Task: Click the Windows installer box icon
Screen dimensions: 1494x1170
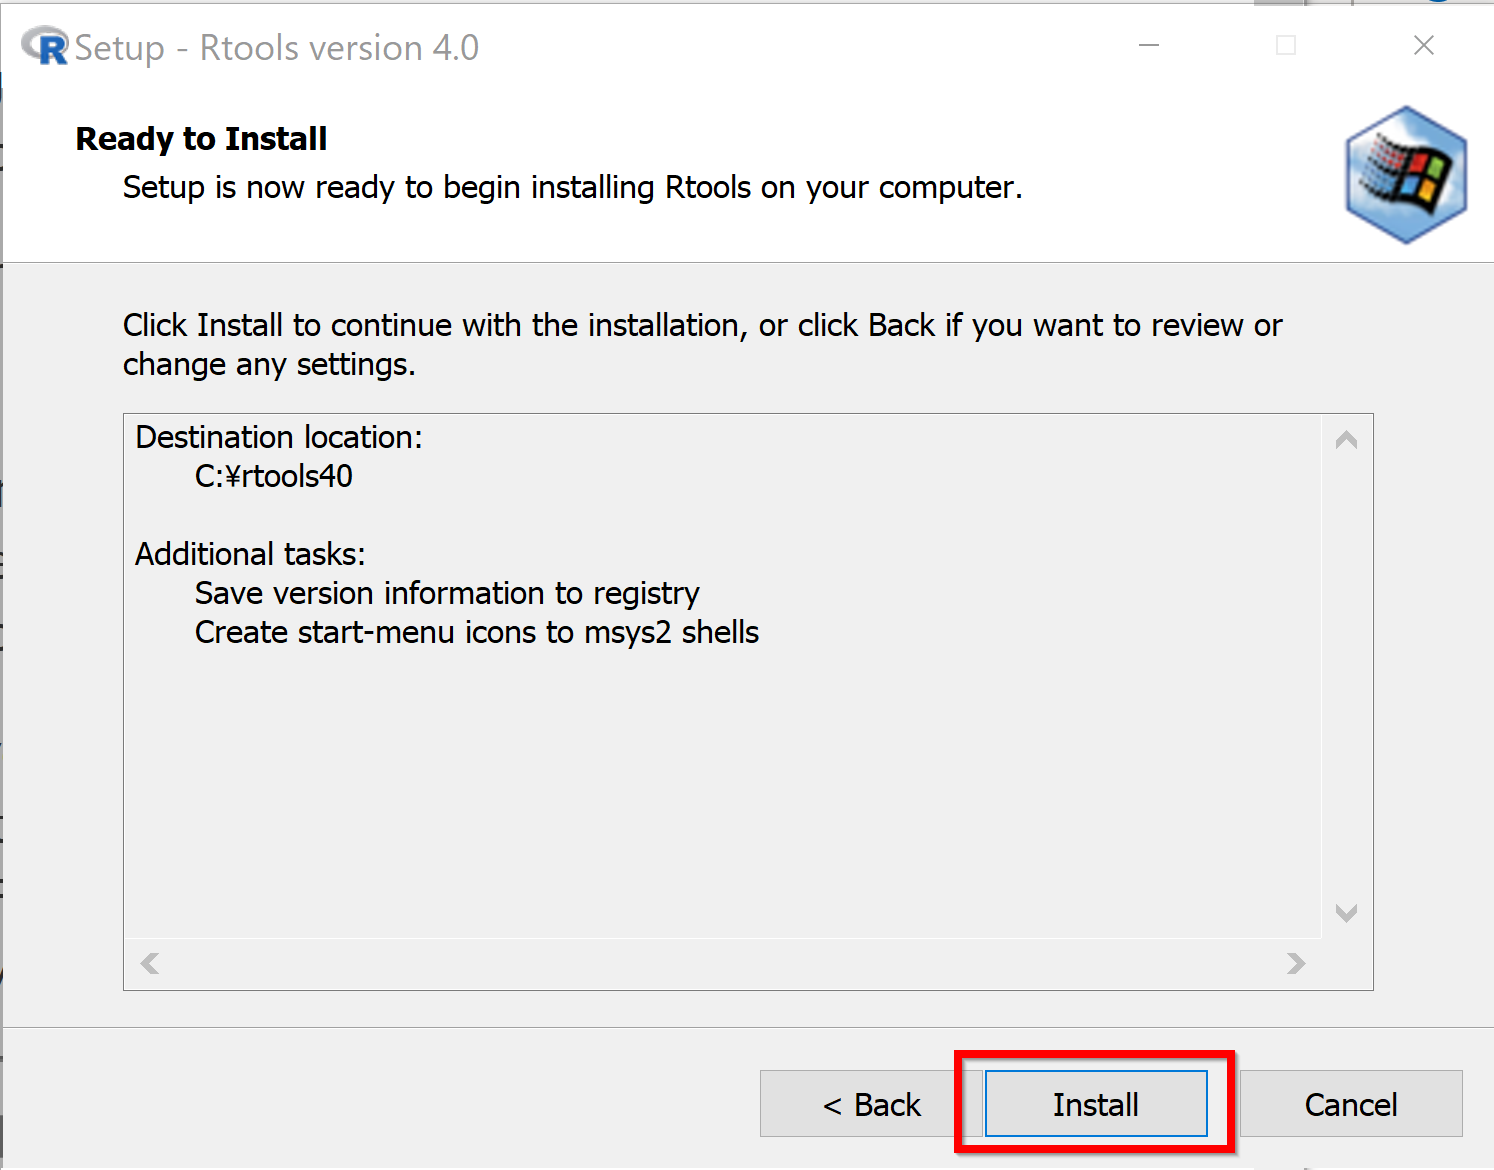Action: point(1405,175)
